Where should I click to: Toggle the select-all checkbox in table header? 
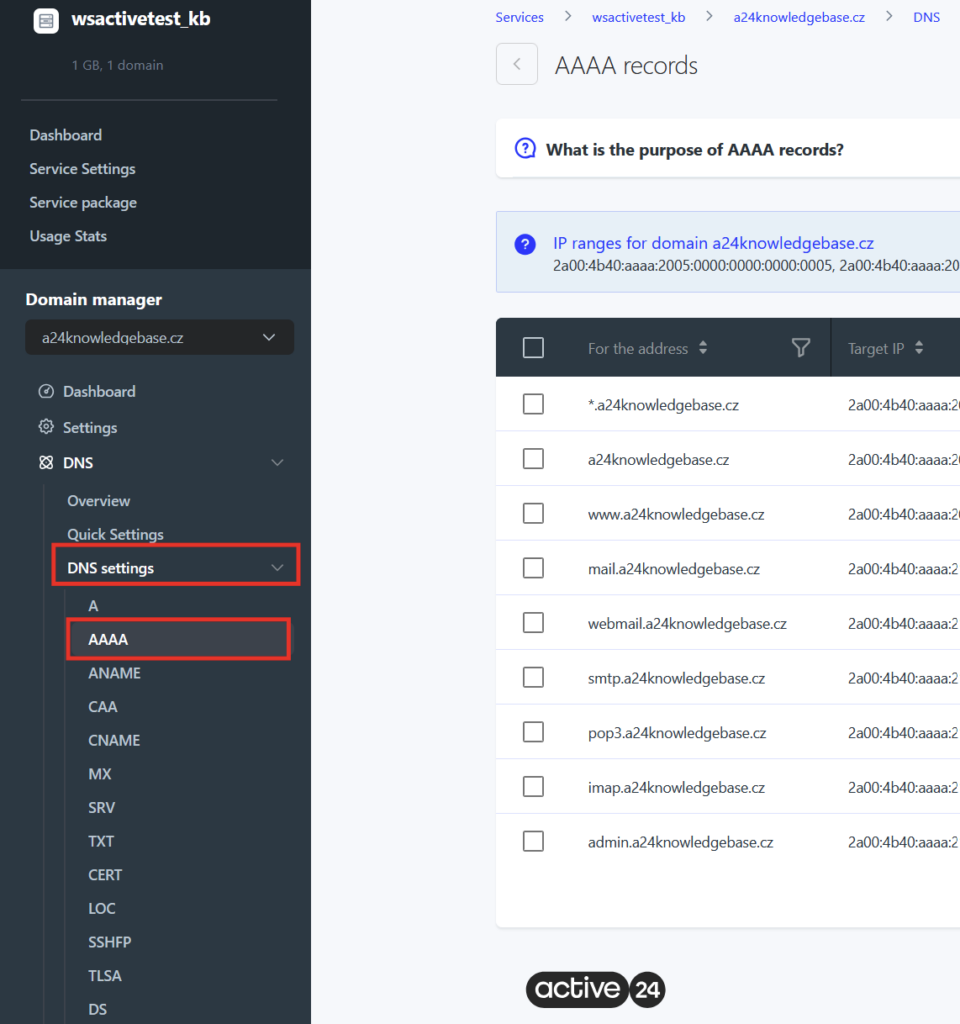tap(533, 347)
